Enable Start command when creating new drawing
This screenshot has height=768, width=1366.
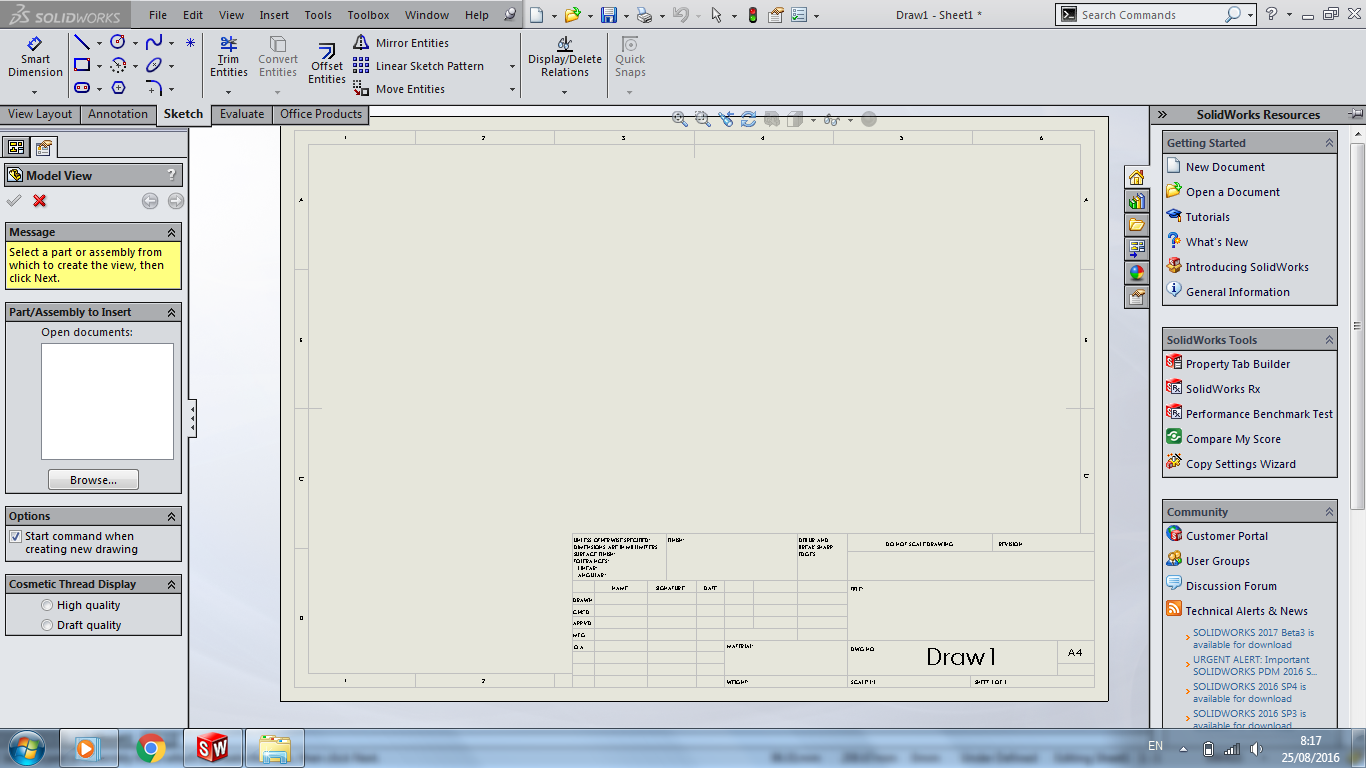(x=17, y=536)
